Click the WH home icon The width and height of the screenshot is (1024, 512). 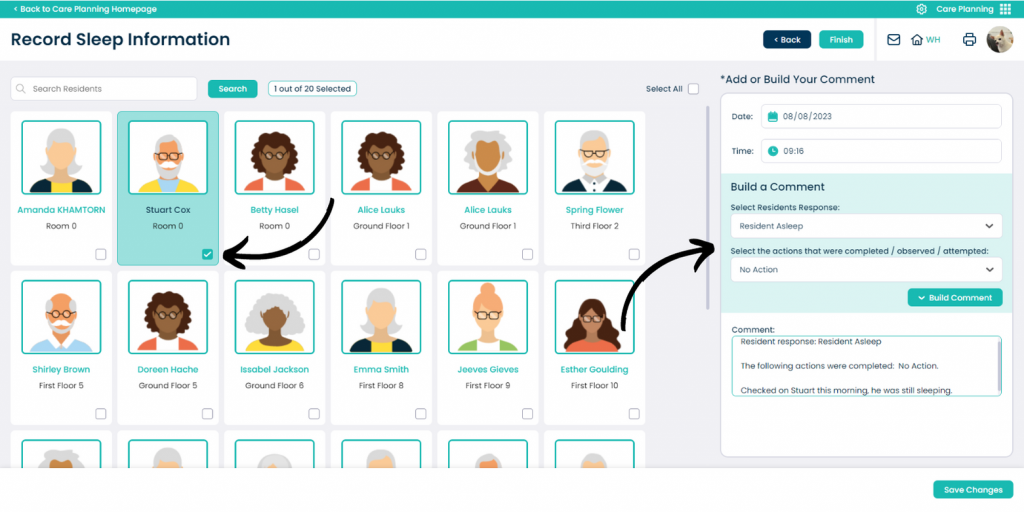pyautogui.click(x=917, y=40)
